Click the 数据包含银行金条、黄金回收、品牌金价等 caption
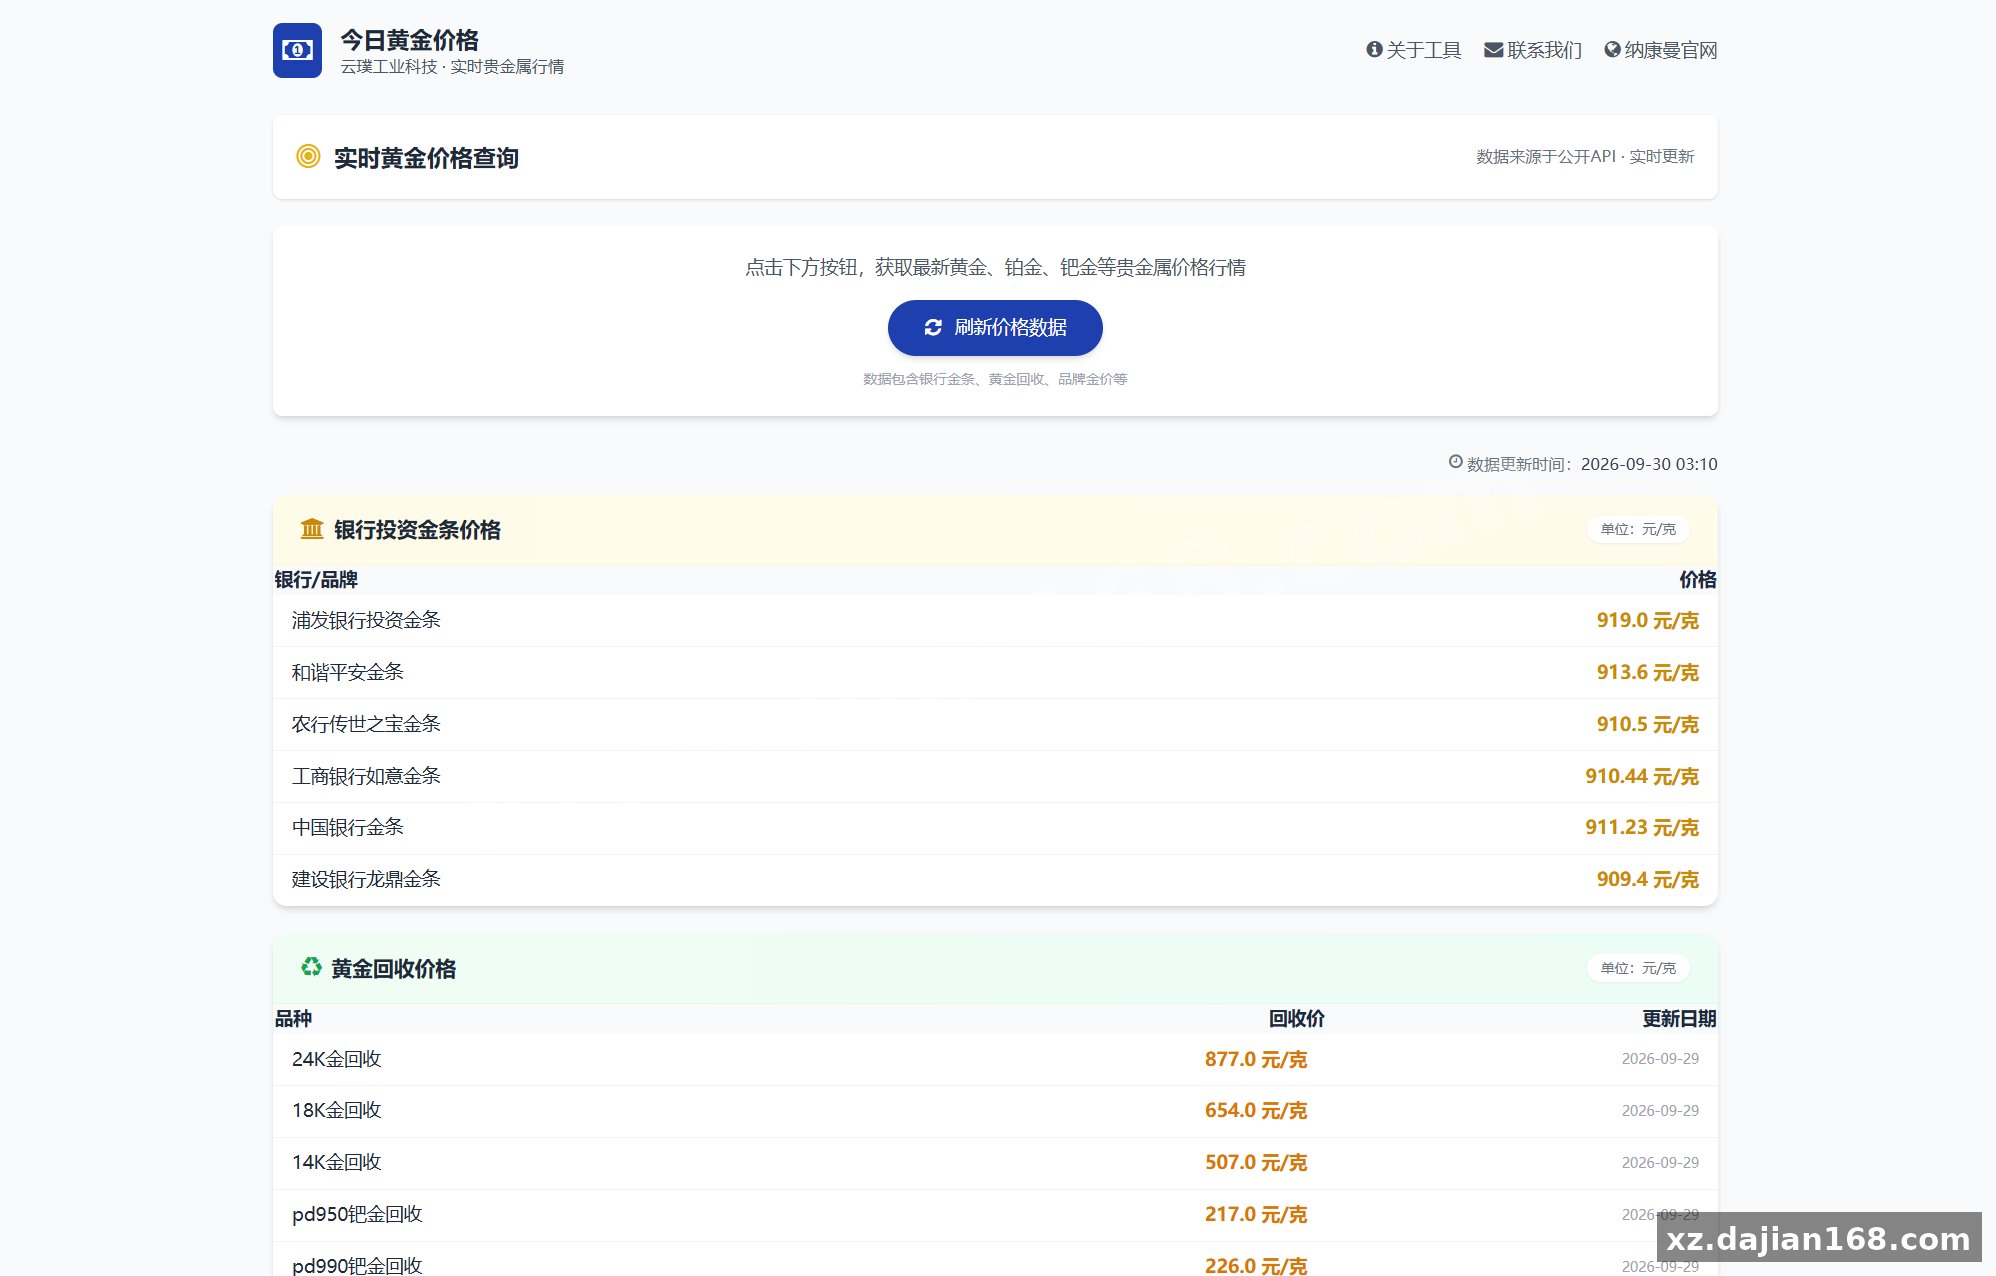The image size is (1996, 1276). tap(995, 379)
